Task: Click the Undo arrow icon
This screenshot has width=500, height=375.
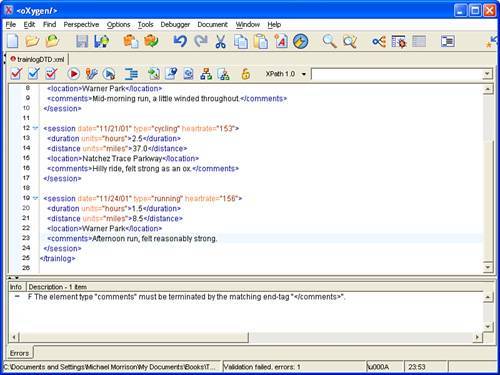Action: (x=180, y=41)
